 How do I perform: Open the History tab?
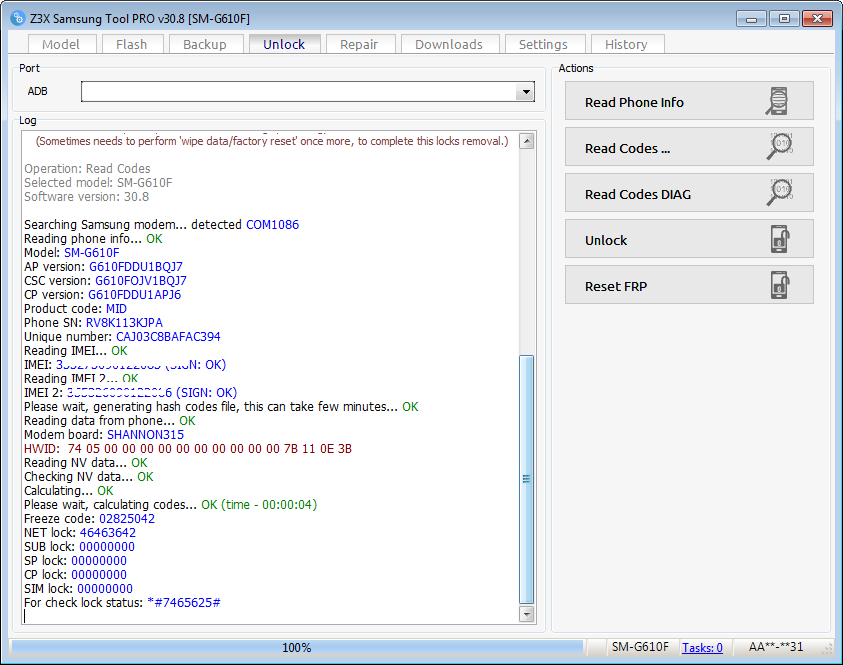point(626,44)
